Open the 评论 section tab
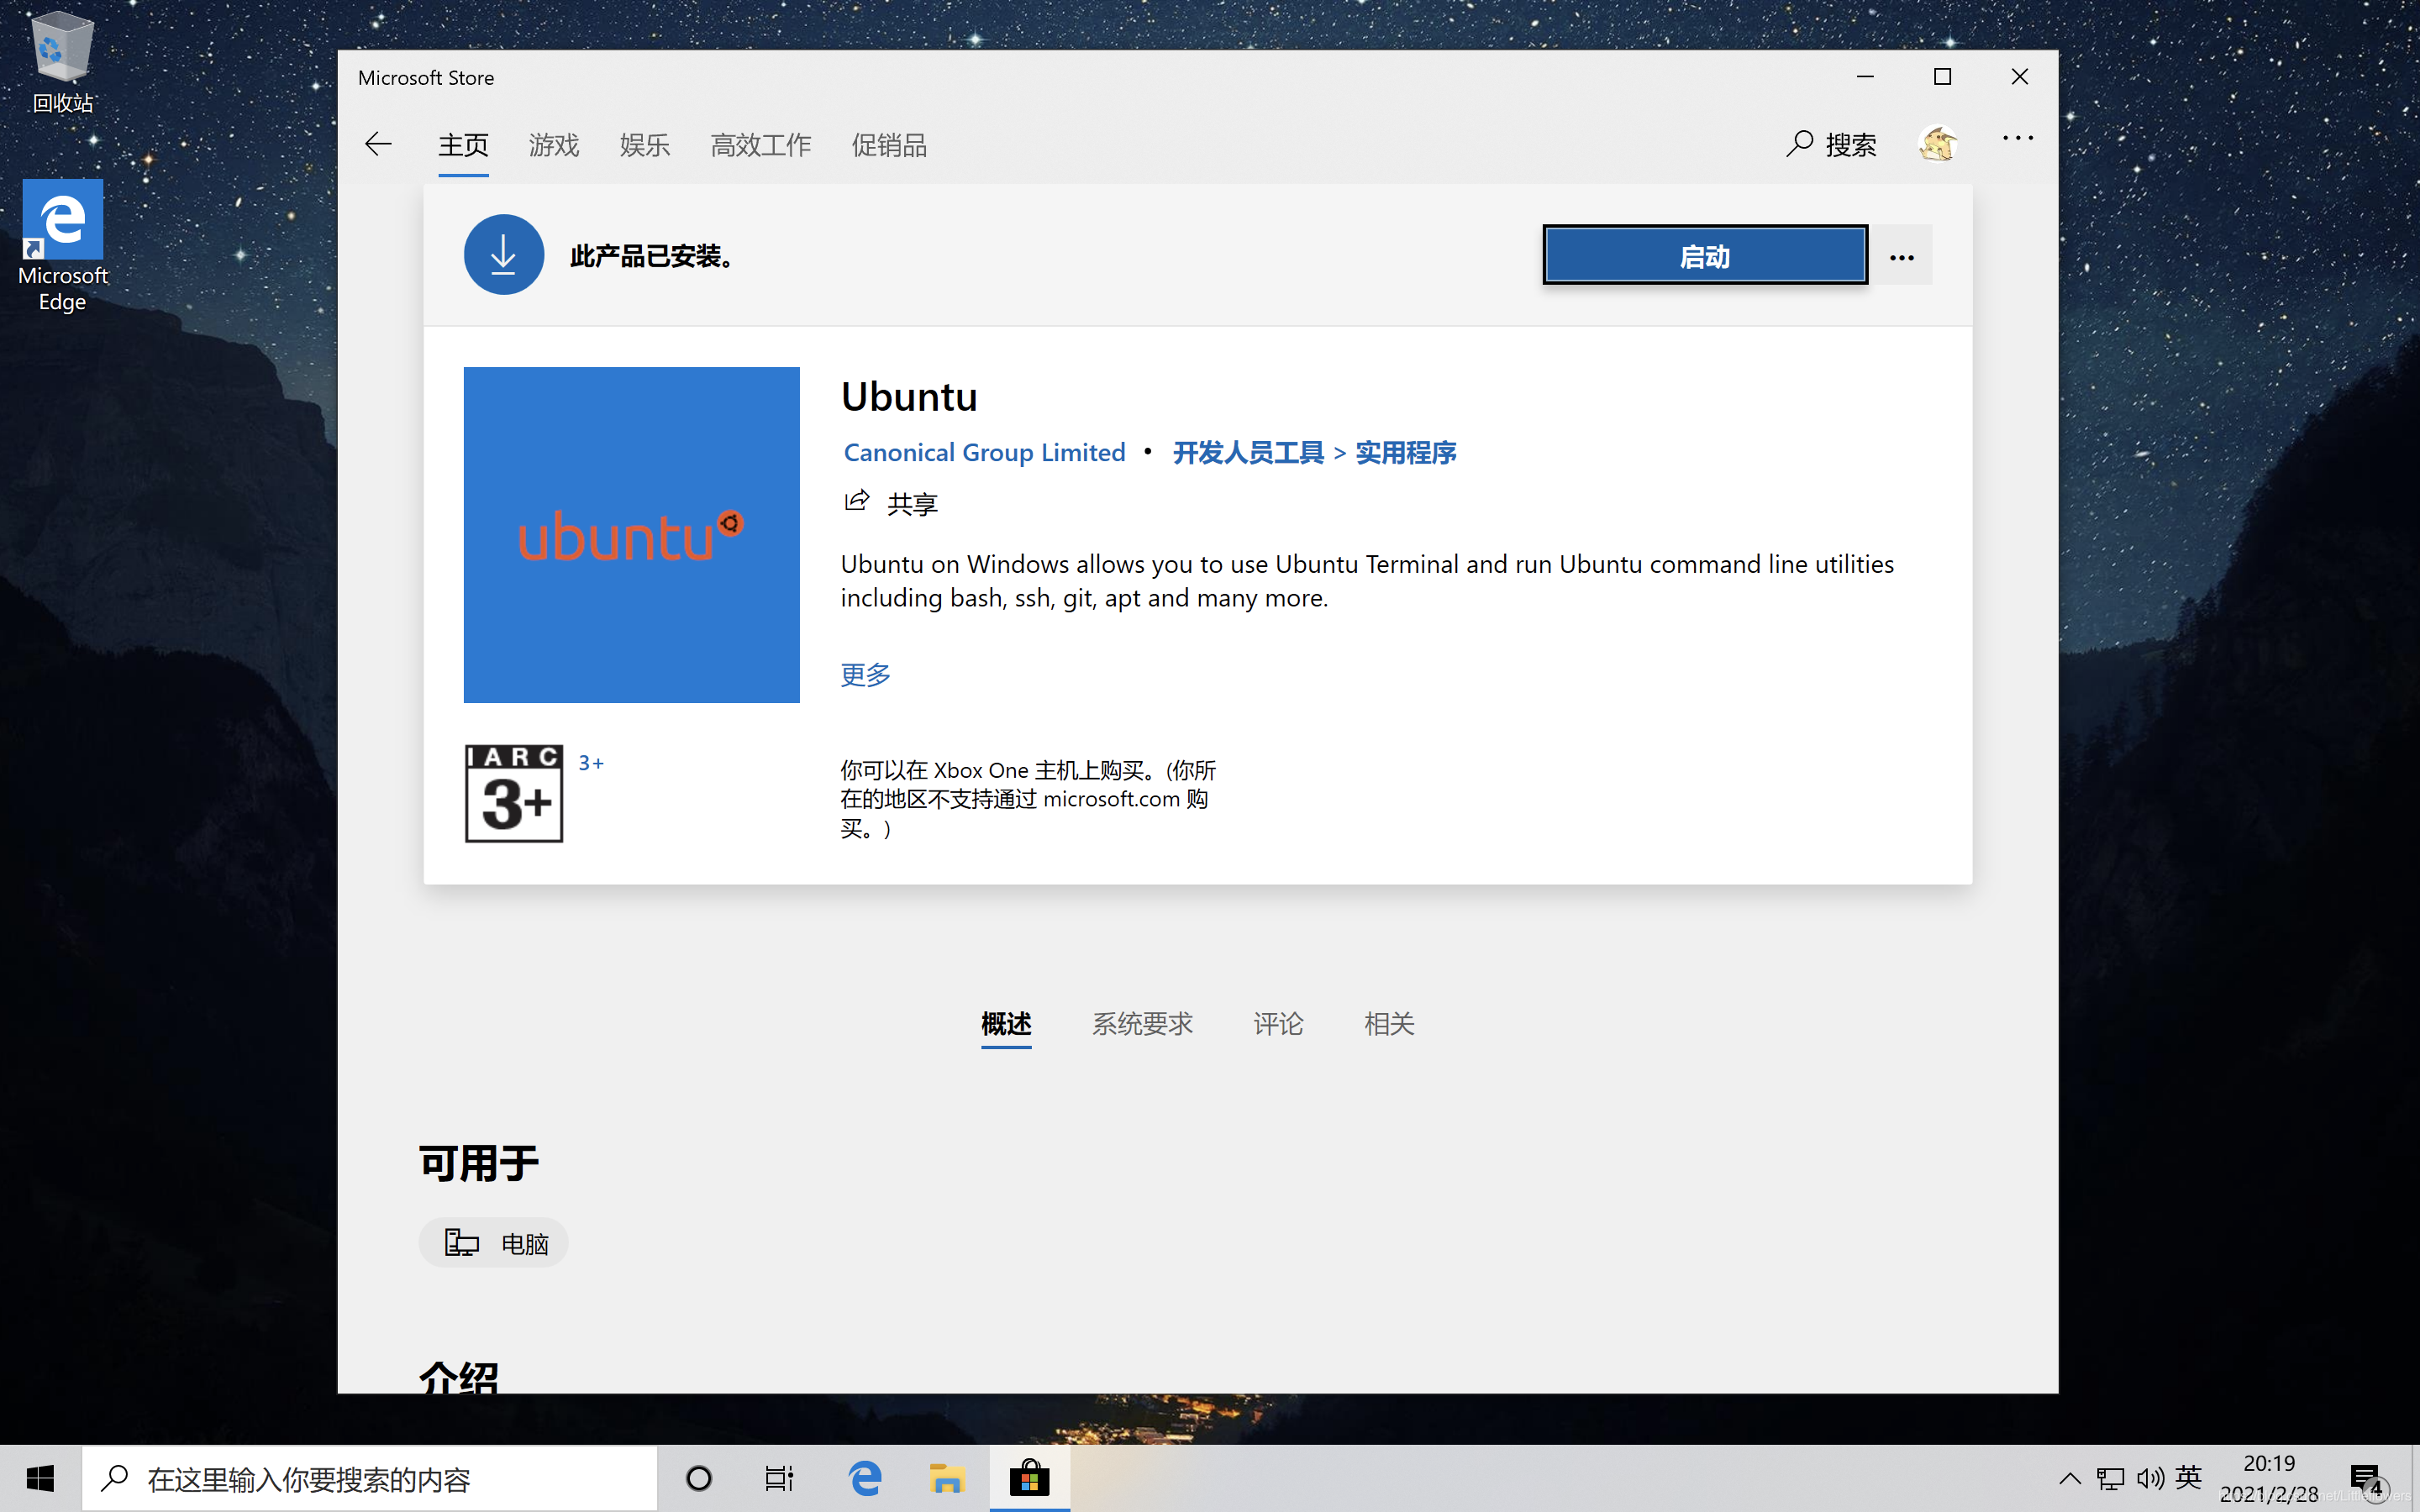 click(1278, 1024)
